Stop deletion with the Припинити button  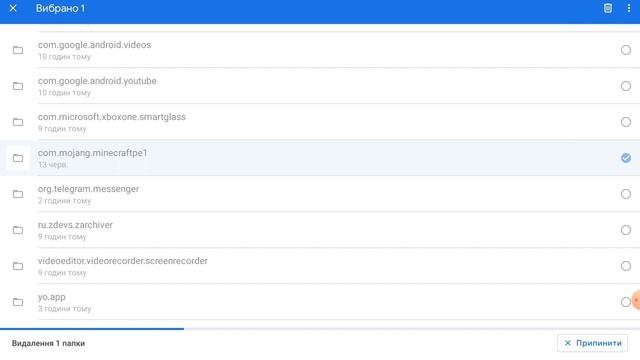592,343
